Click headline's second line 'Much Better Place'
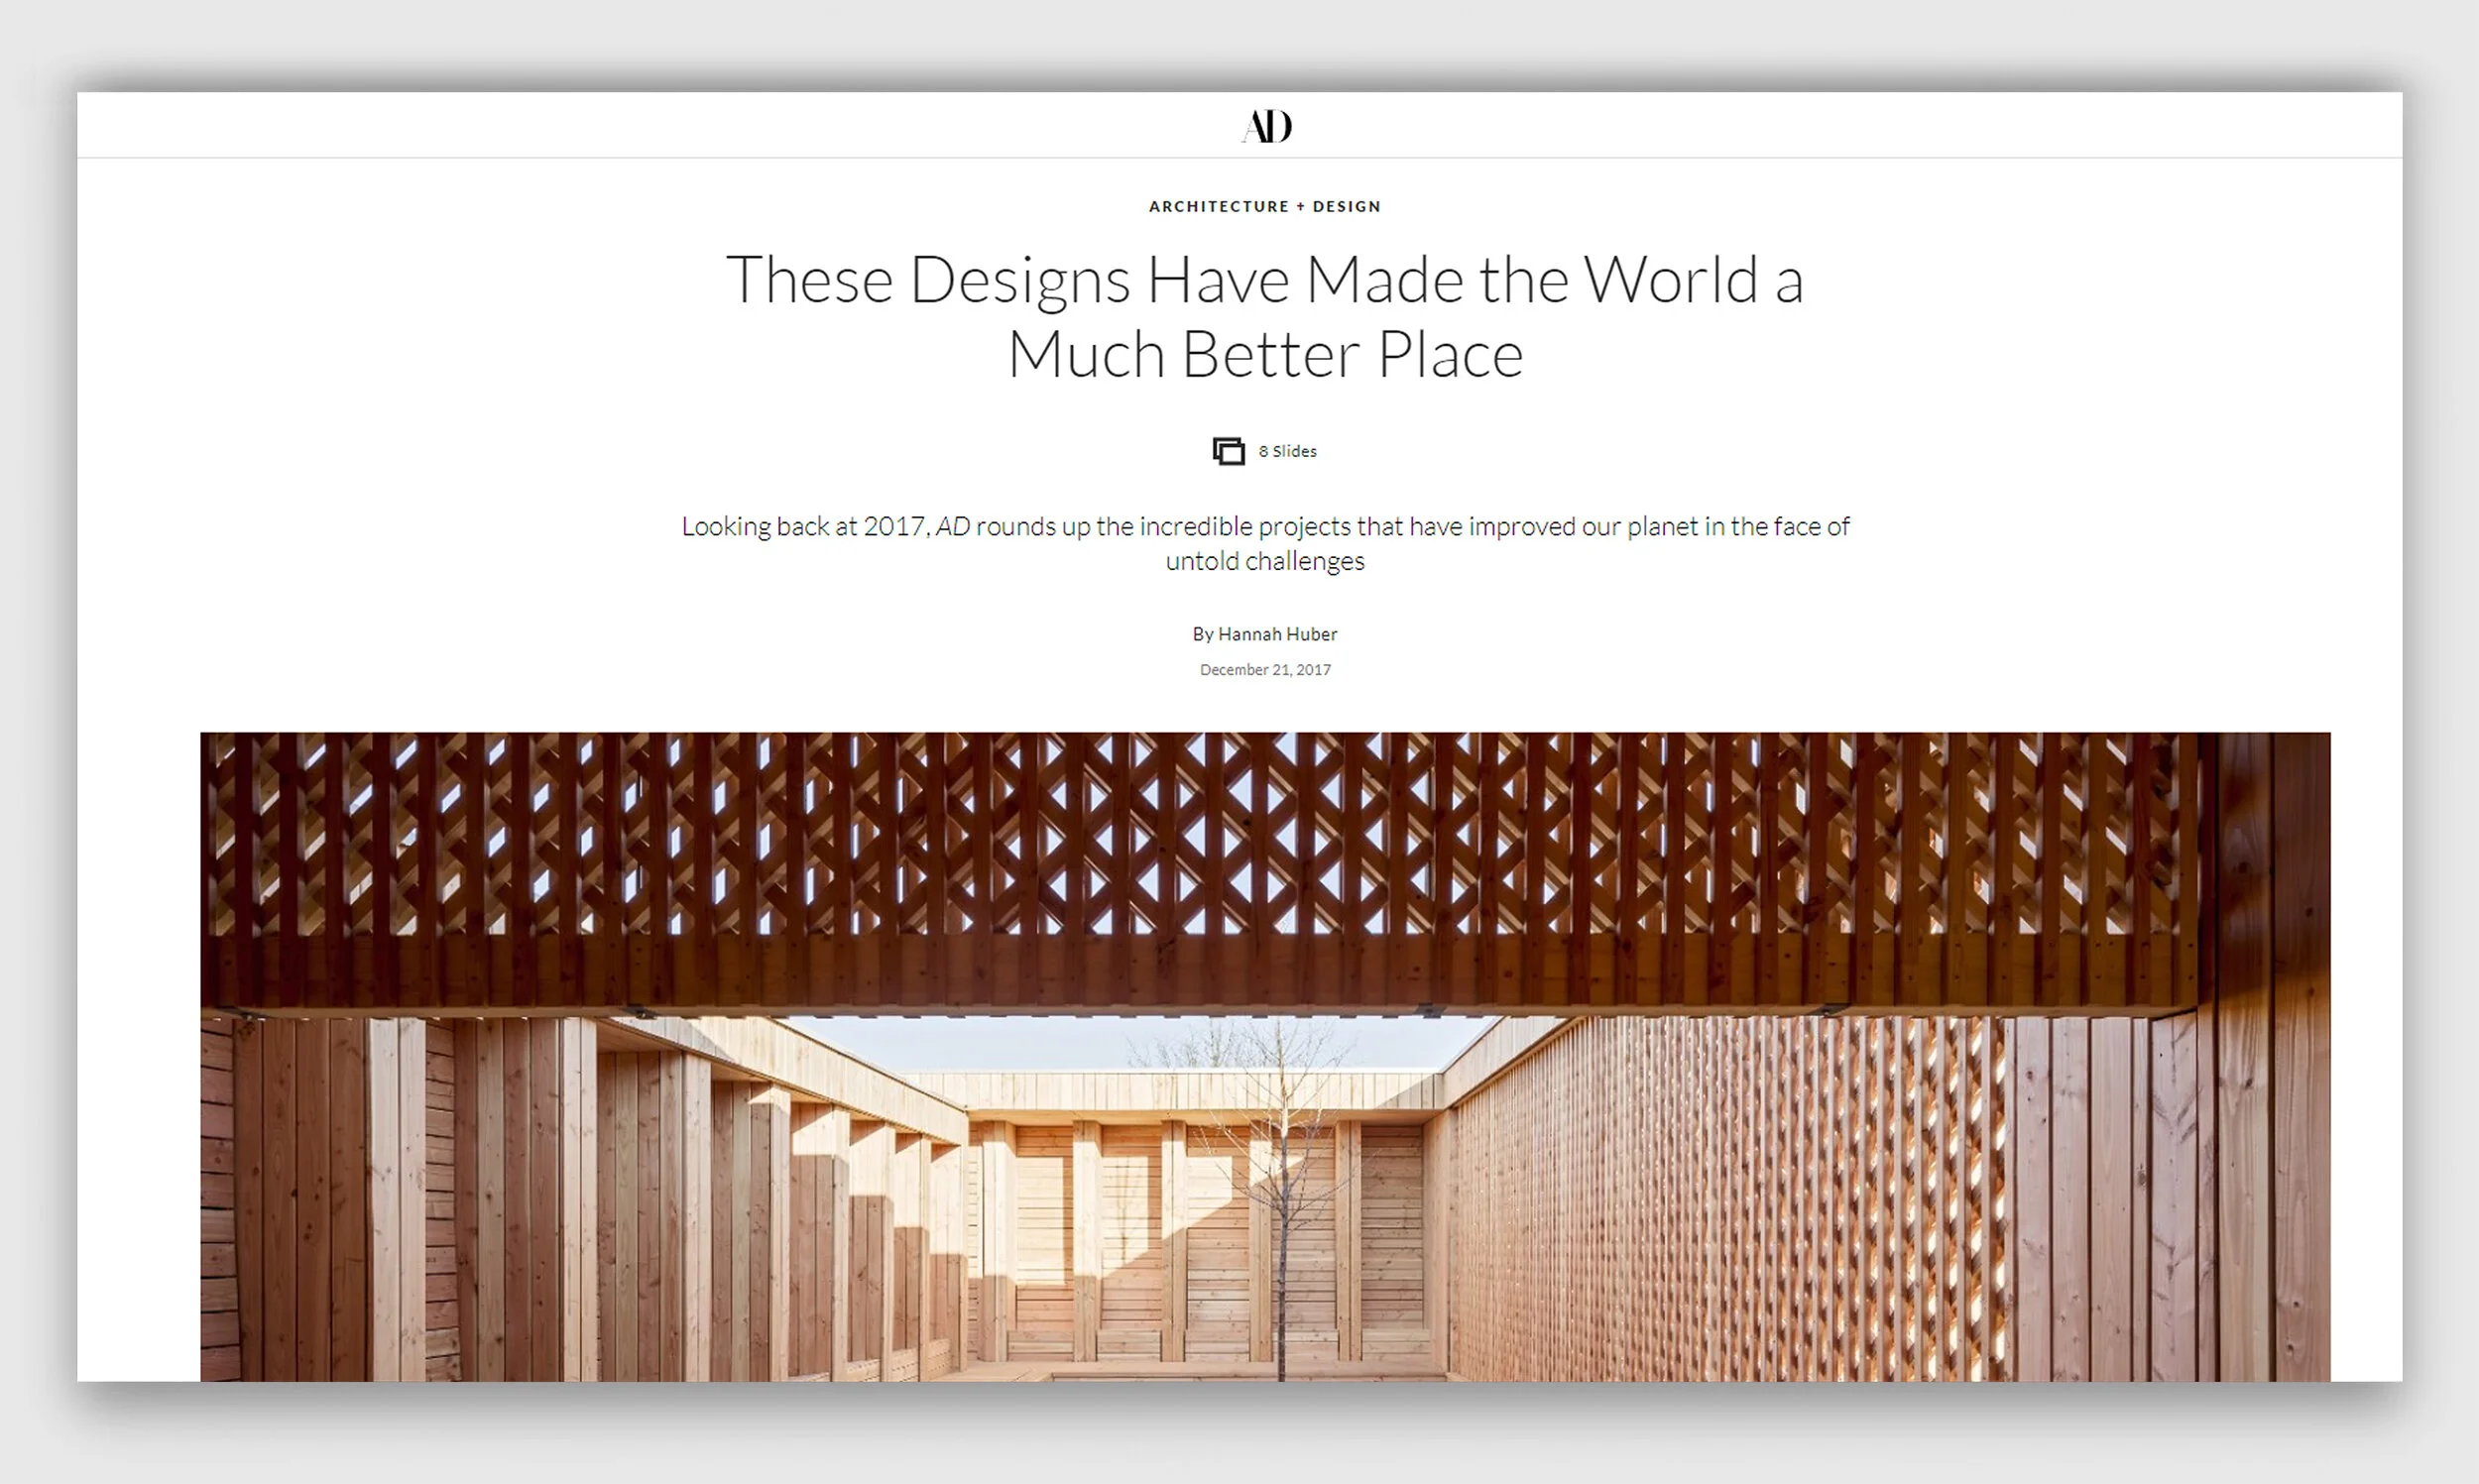The image size is (2479, 1484). pyautogui.click(x=1264, y=354)
